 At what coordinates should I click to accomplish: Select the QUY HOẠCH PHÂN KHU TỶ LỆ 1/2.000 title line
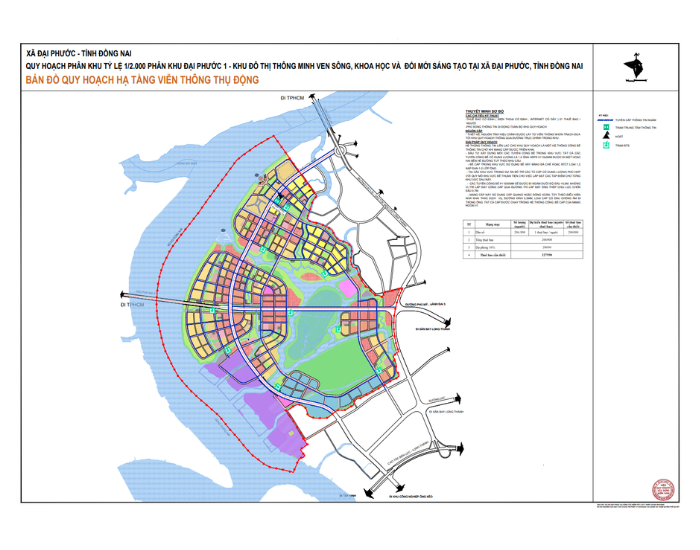[304, 66]
